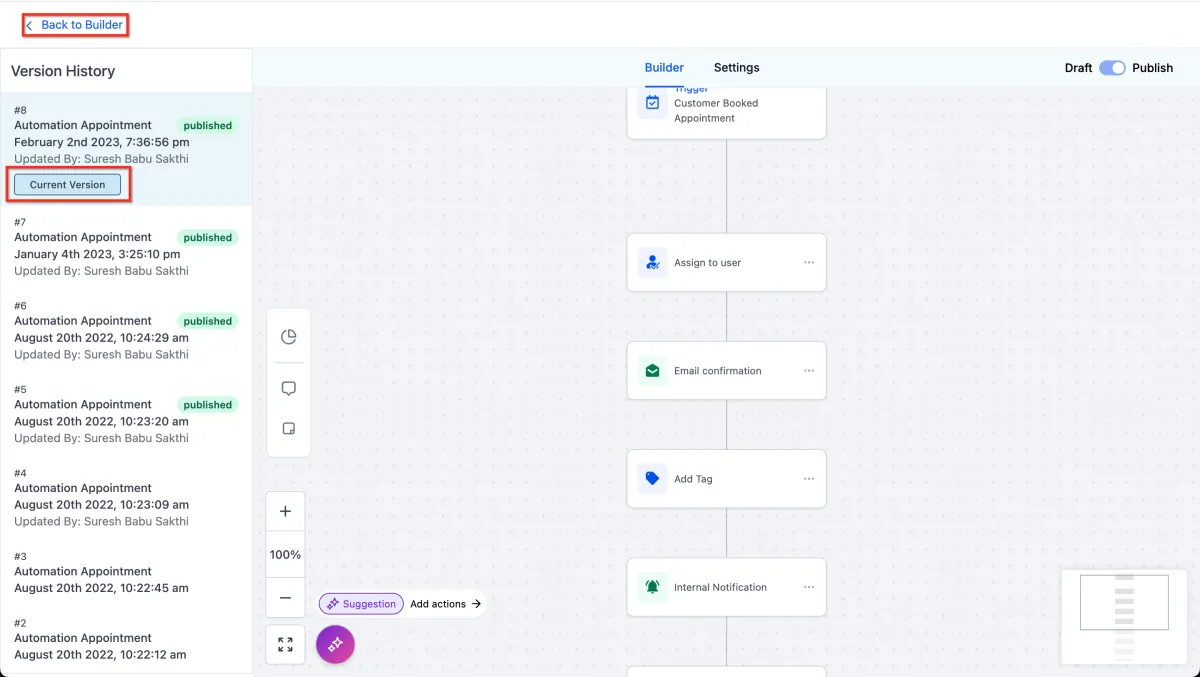Go Back to Builder

(75, 25)
